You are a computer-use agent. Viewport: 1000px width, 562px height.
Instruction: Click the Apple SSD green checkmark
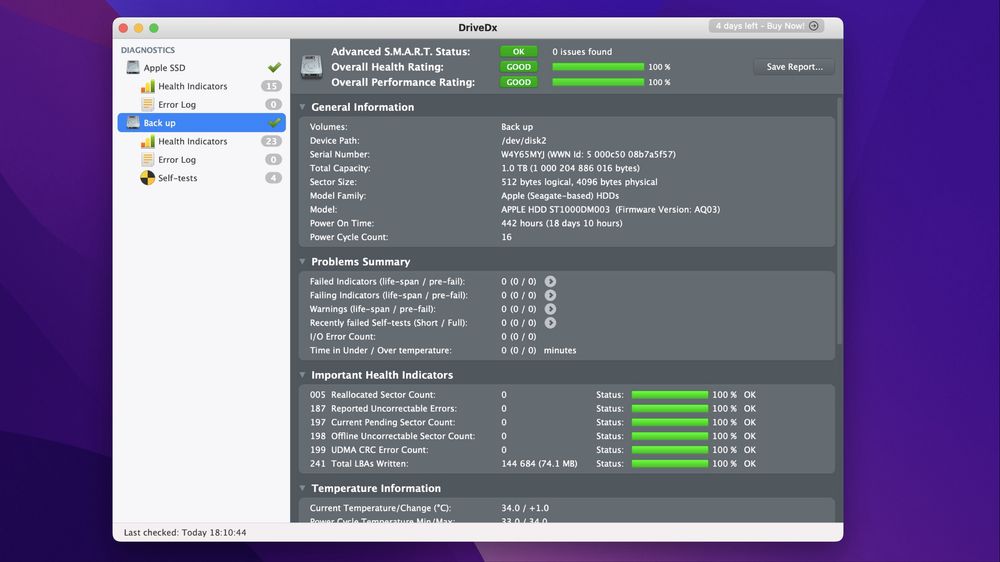click(x=274, y=67)
